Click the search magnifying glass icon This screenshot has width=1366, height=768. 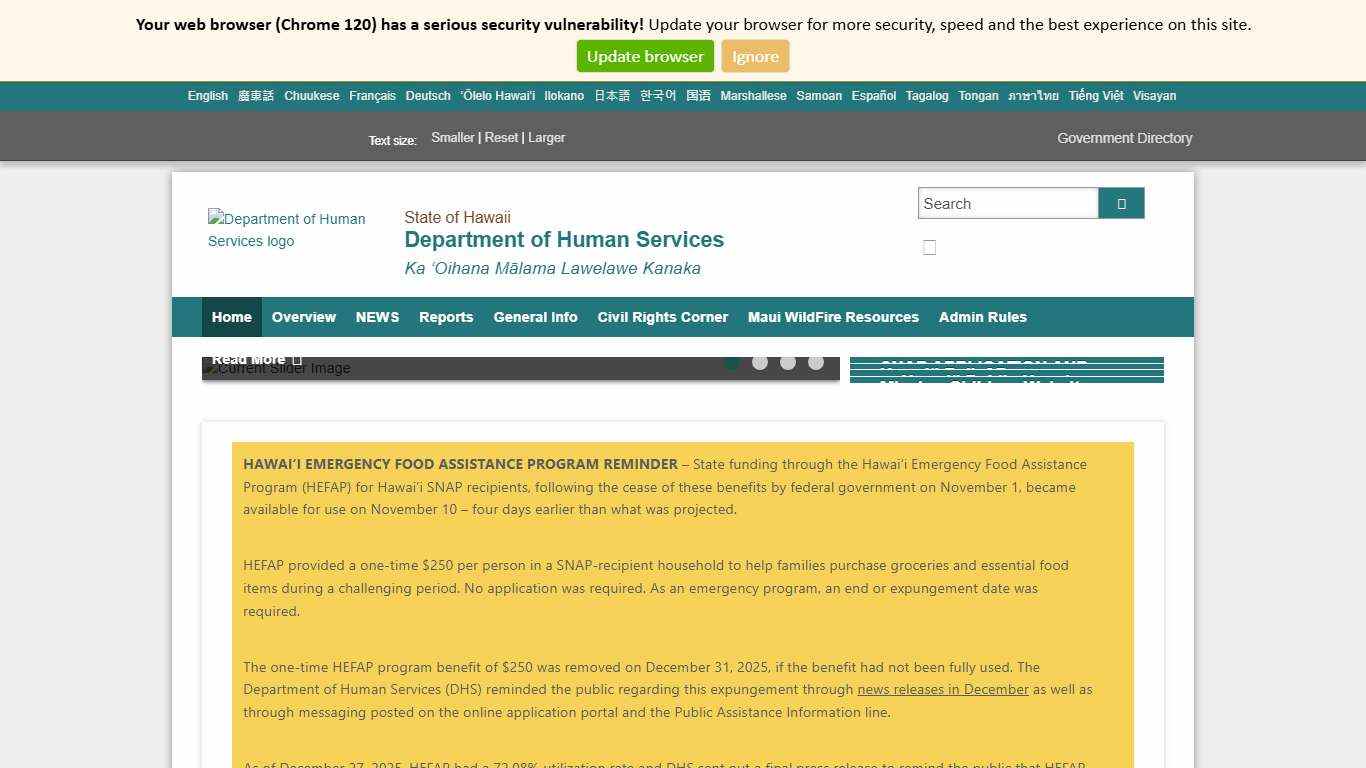coord(1120,203)
